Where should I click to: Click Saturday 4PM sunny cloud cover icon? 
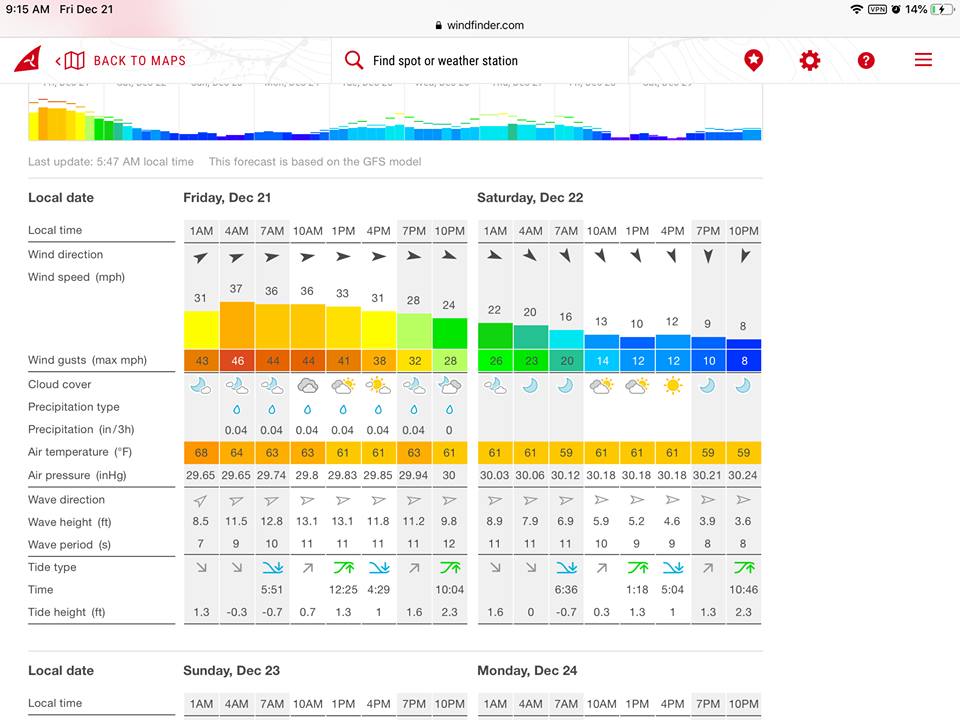click(673, 385)
